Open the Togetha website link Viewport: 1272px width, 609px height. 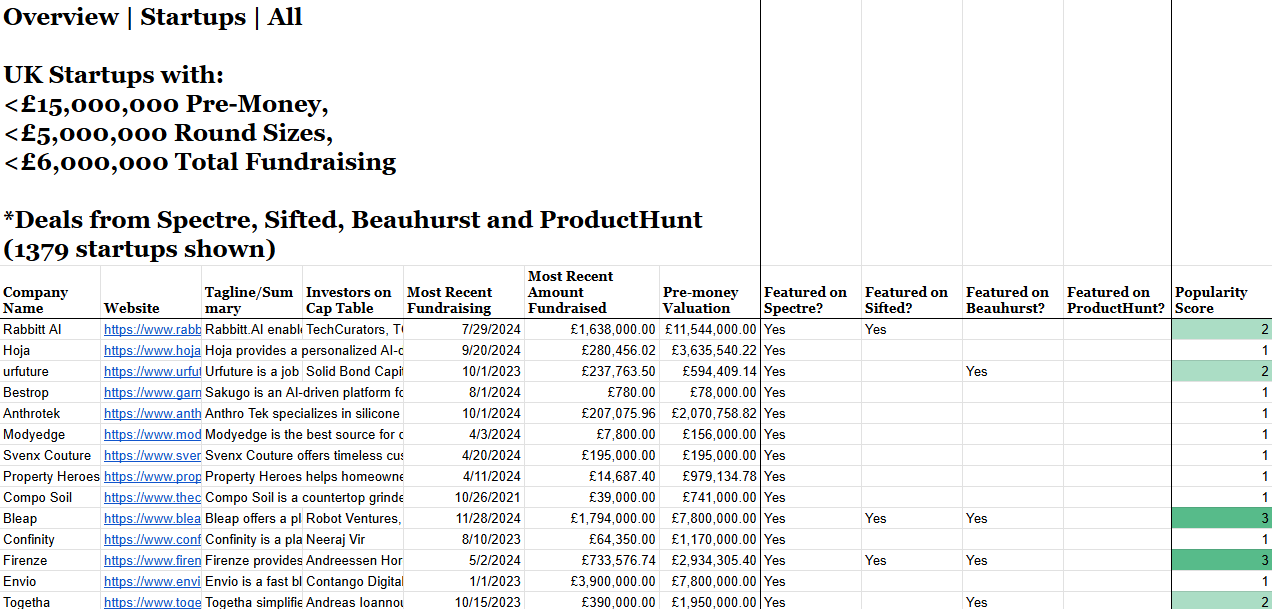point(152,602)
